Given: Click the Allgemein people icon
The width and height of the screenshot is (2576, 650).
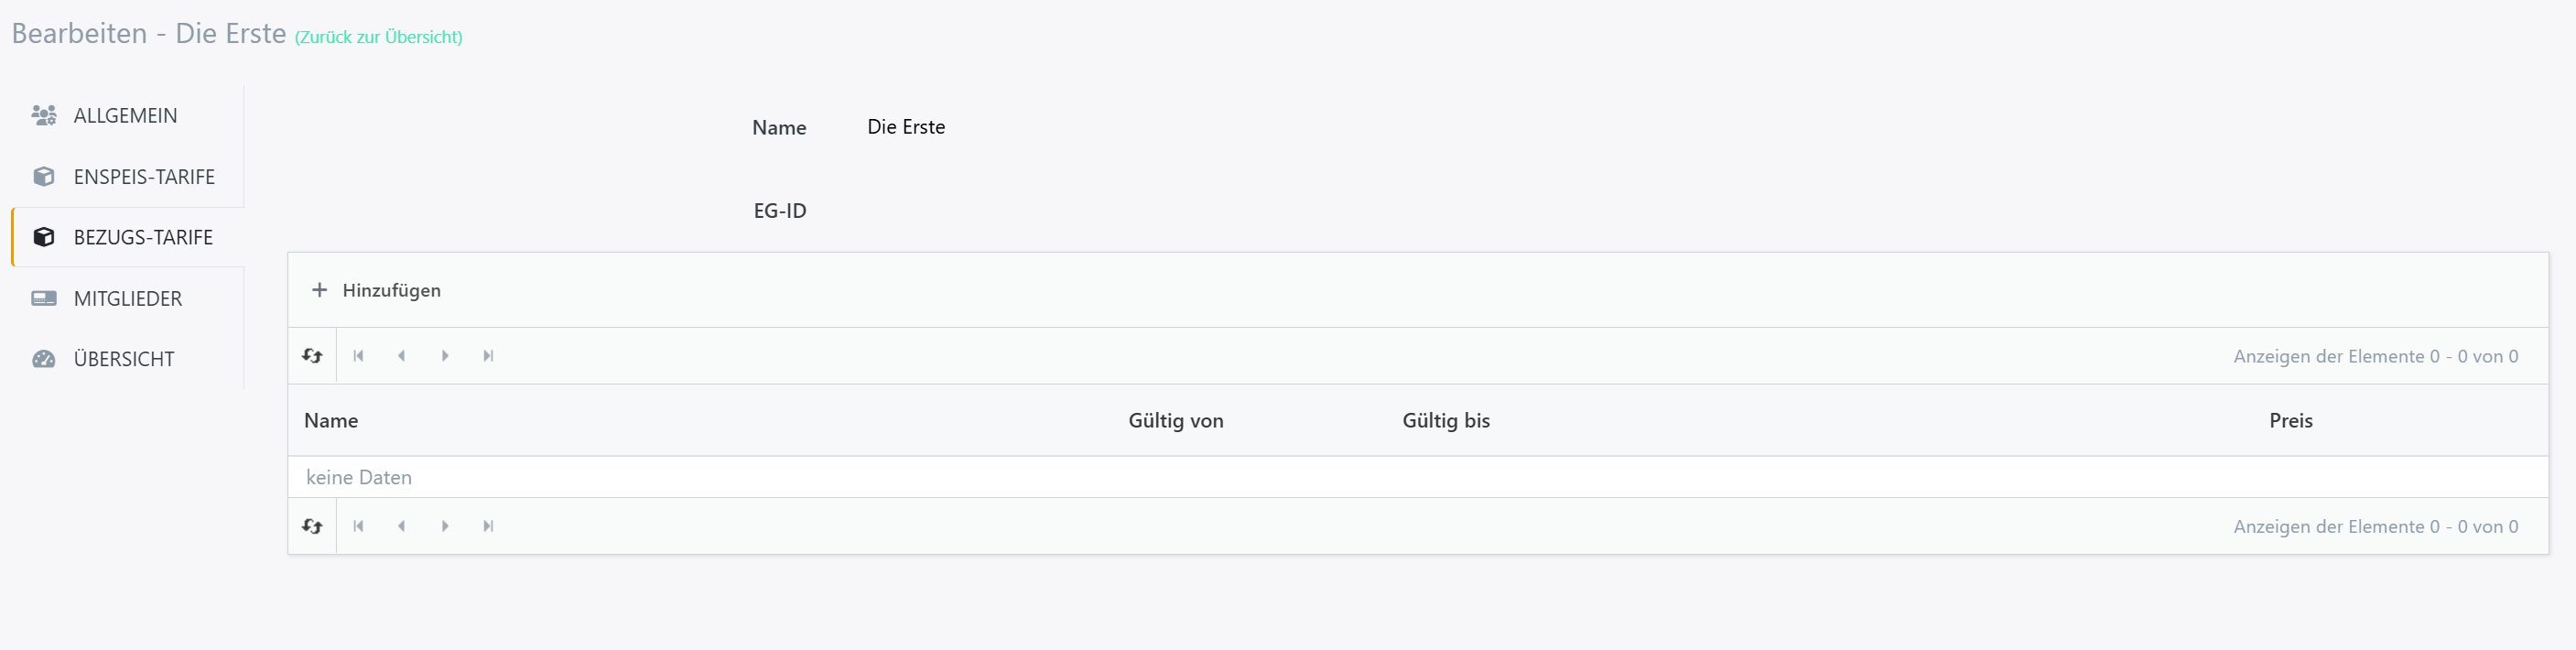Looking at the screenshot, I should pyautogui.click(x=44, y=116).
